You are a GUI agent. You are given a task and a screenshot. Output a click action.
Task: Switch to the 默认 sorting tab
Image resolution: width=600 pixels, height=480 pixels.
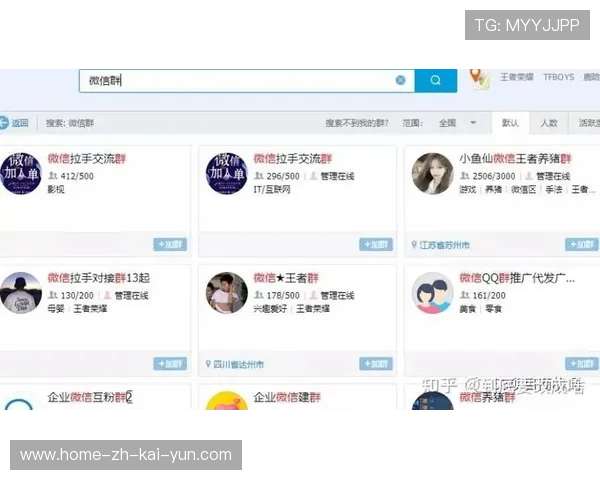point(510,123)
